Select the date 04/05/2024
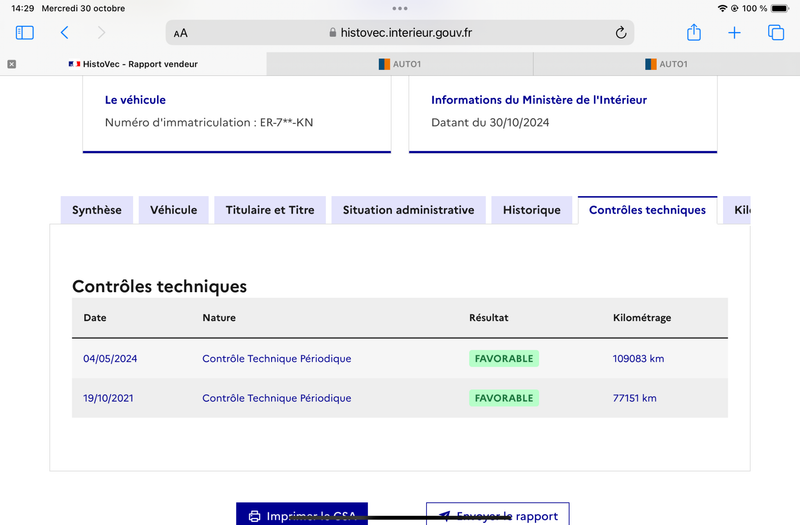Image resolution: width=800 pixels, height=525 pixels. pyautogui.click(x=110, y=359)
